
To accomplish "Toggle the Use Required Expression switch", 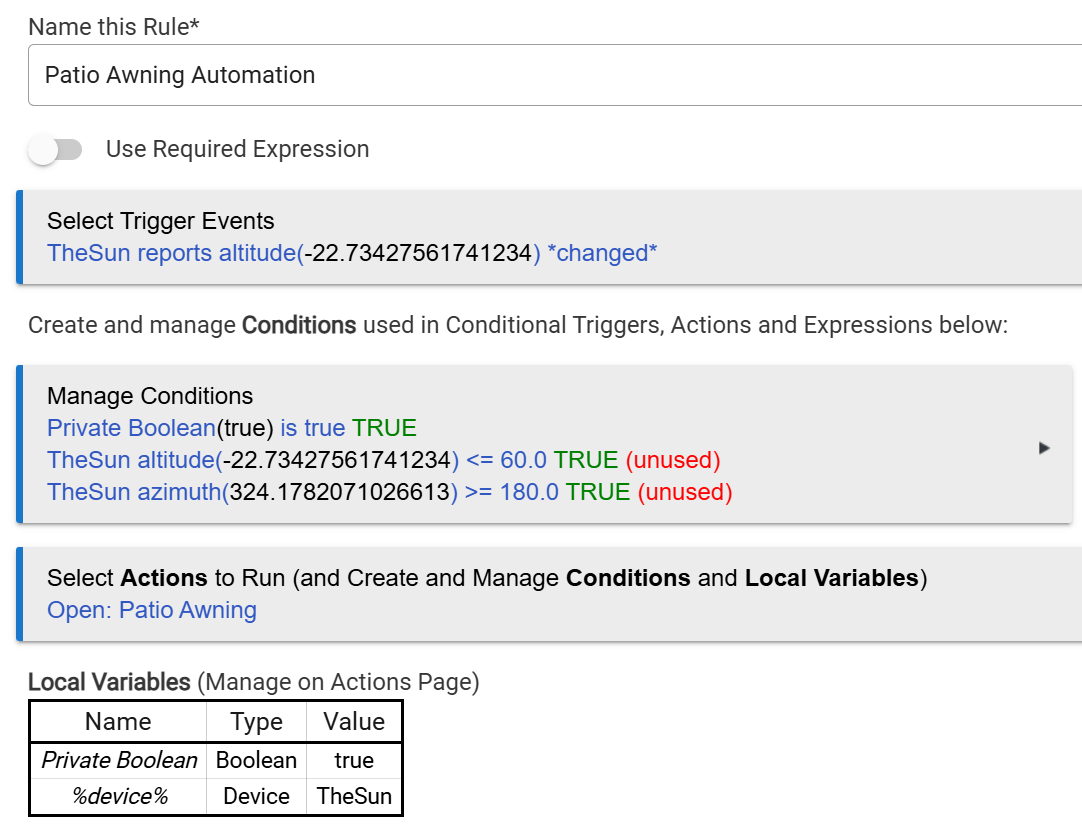I will 55,149.
